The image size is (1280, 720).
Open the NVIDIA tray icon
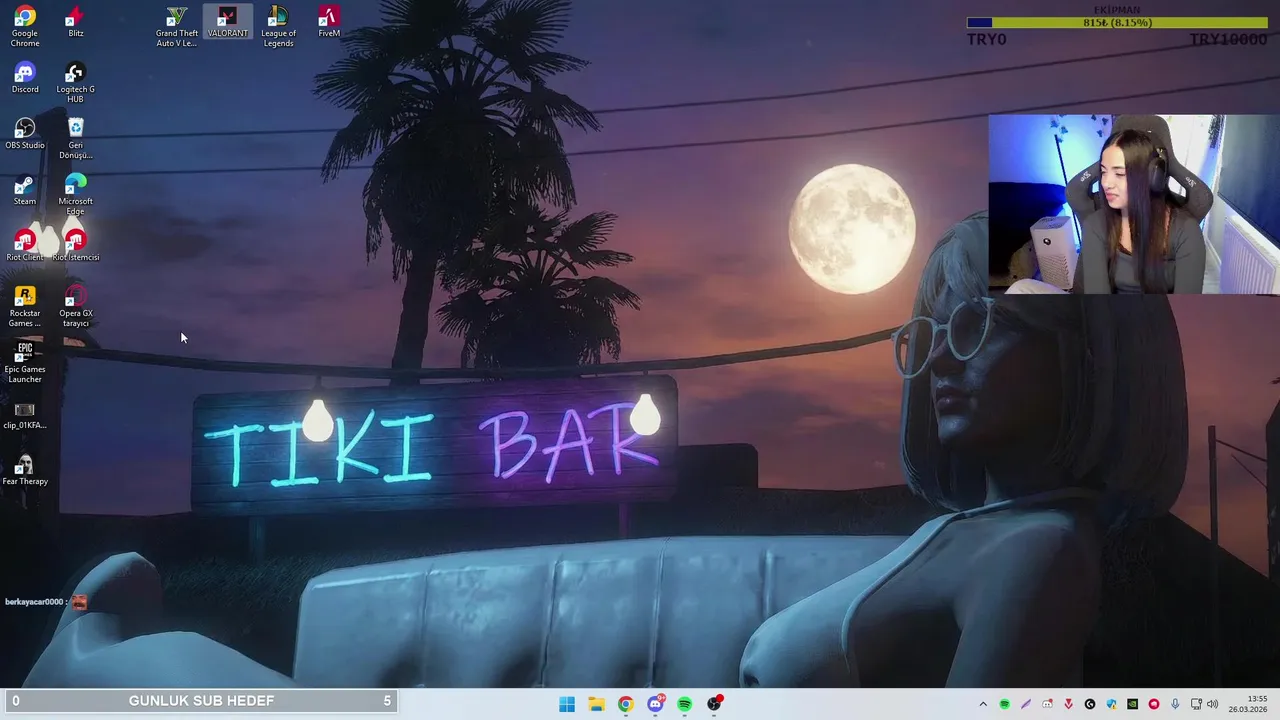tap(1132, 704)
